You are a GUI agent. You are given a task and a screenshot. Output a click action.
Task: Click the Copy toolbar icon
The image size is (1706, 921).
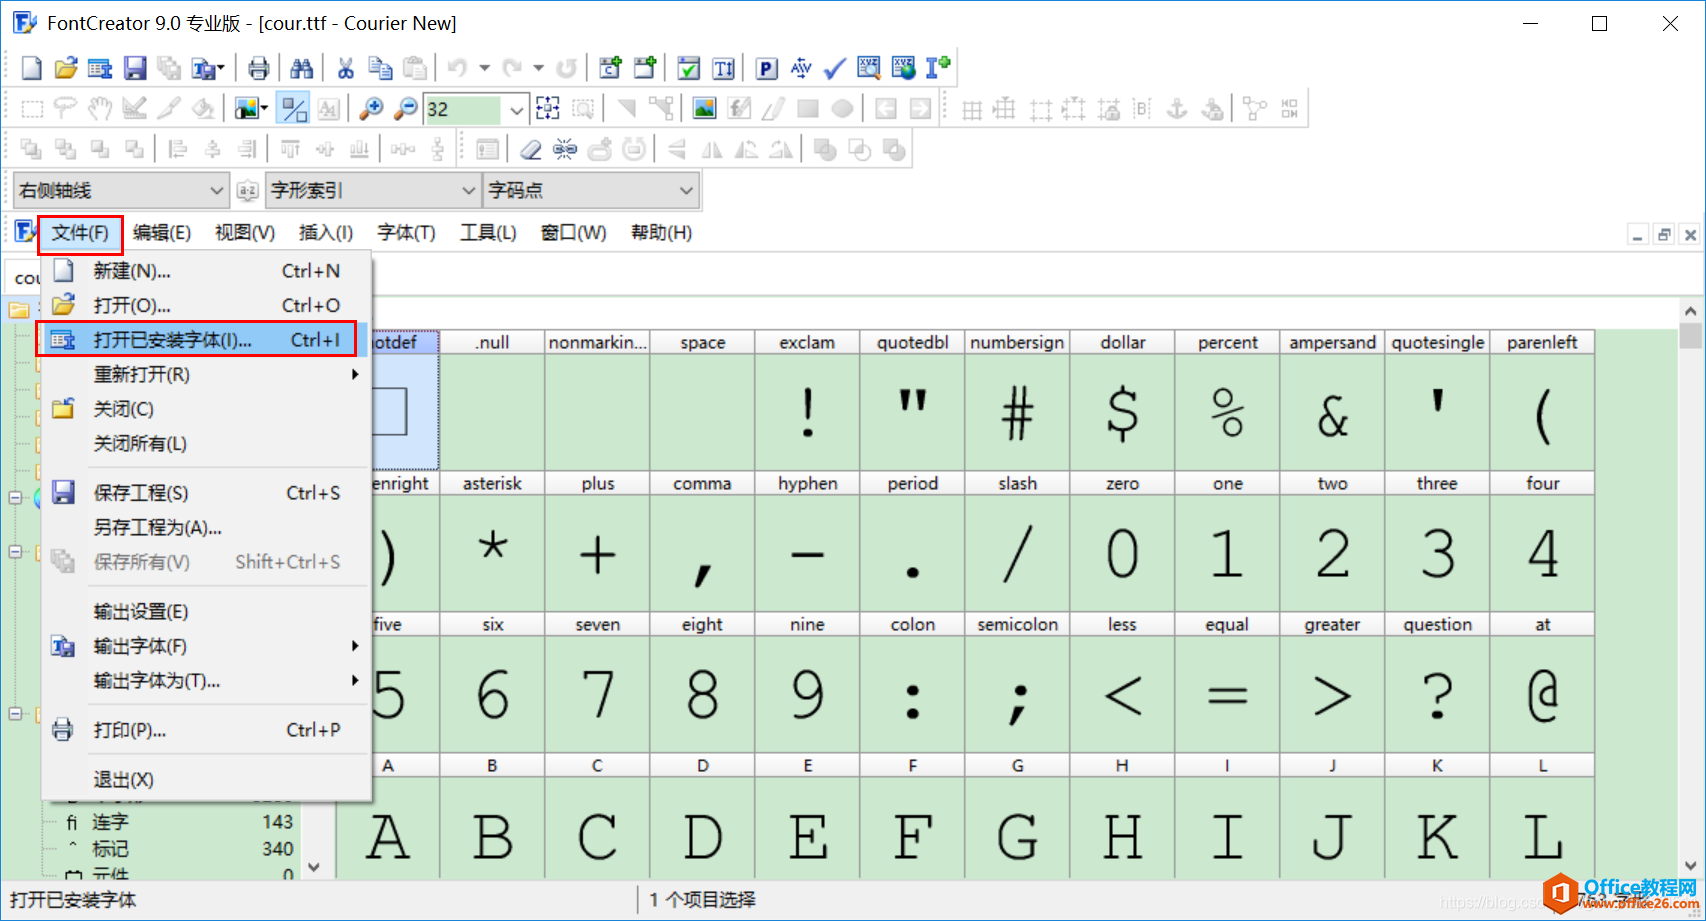point(380,68)
